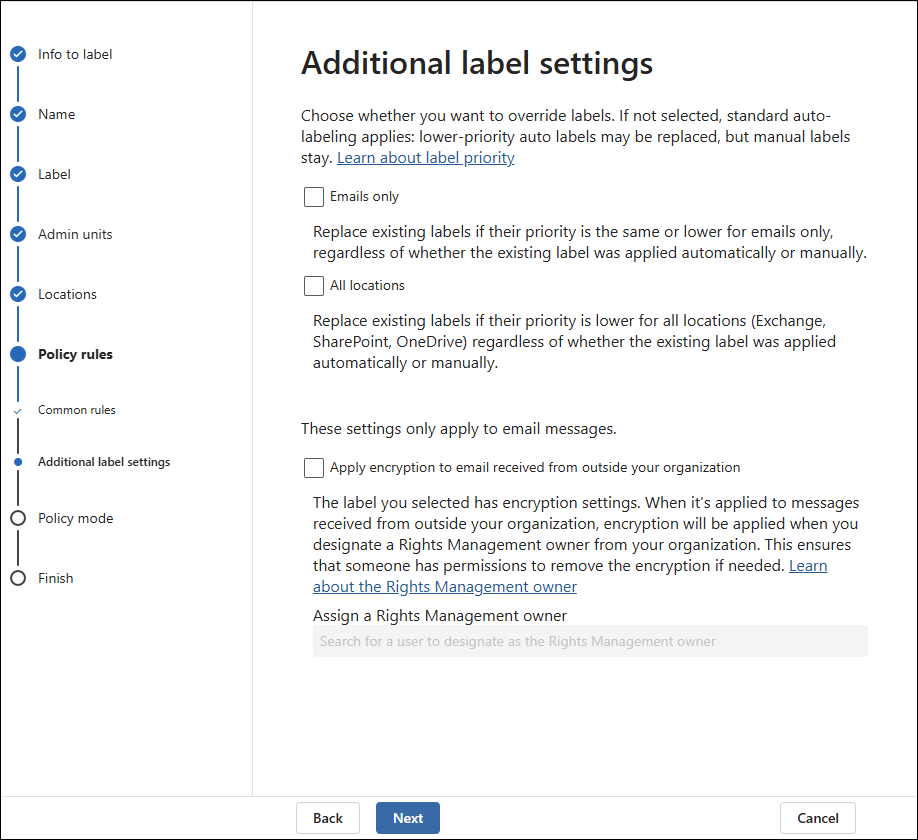Viewport: 918px width, 840px height.
Task: Open Learn about the Rights Management owner link
Action: coord(445,587)
